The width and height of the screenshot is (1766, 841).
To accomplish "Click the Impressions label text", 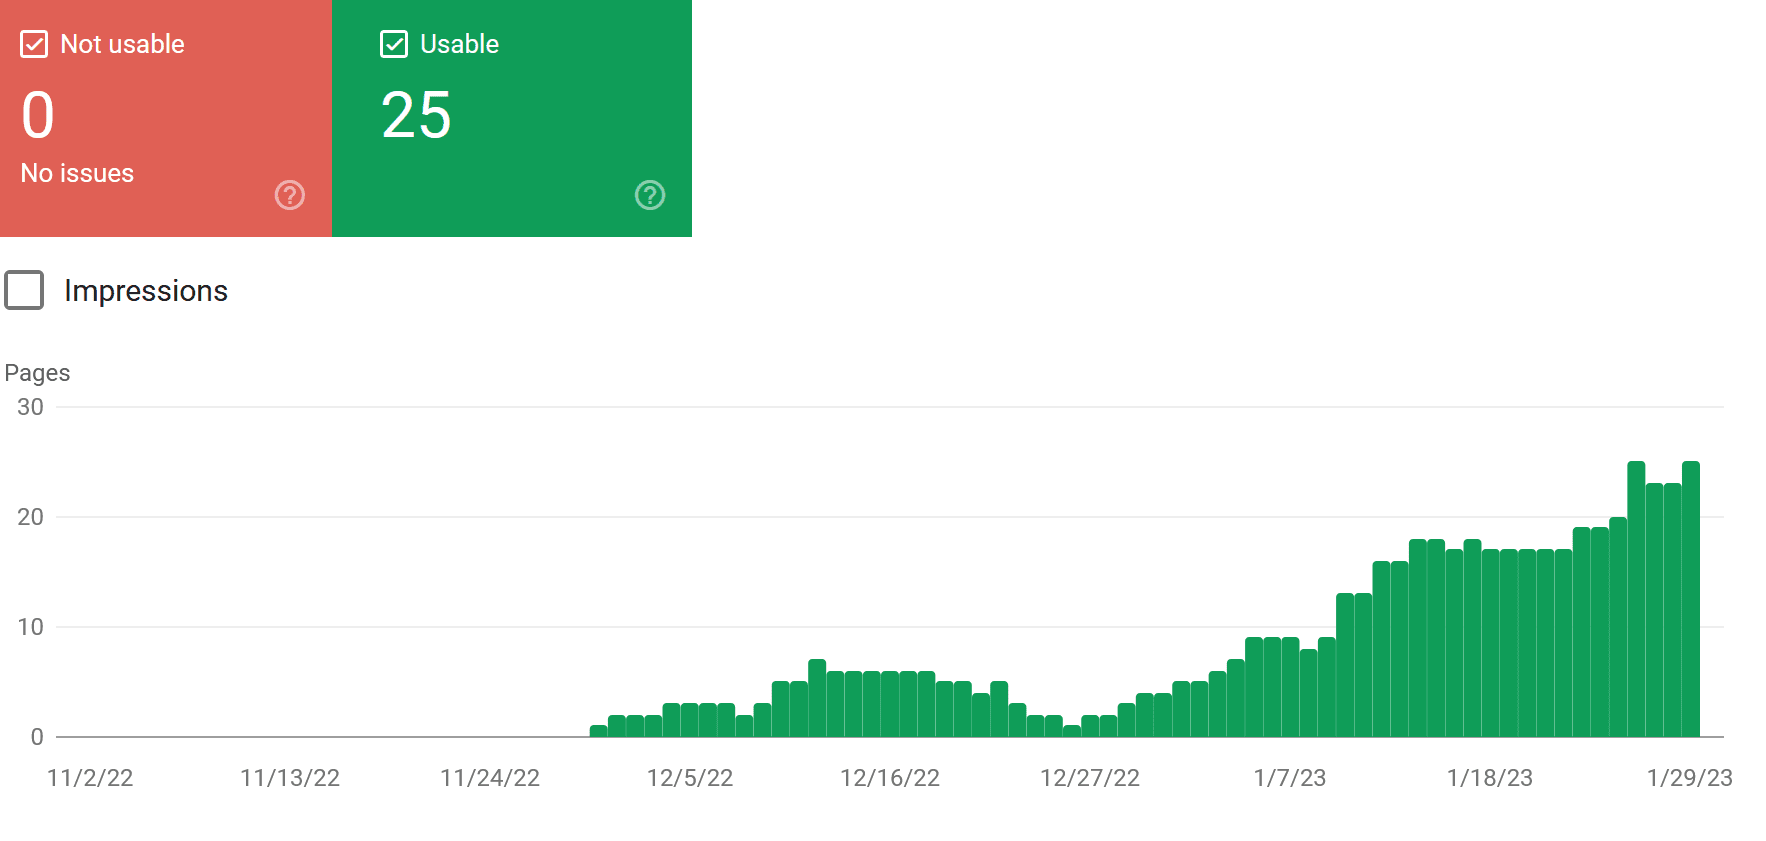I will (146, 290).
